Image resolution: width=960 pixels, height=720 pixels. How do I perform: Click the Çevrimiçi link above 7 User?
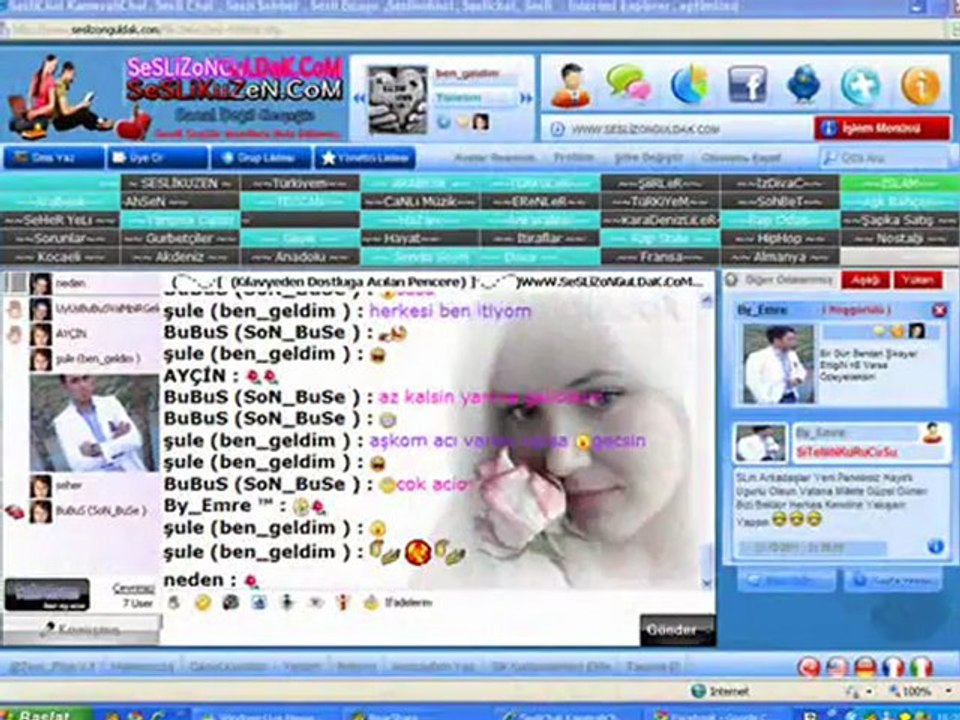pyautogui.click(x=133, y=588)
